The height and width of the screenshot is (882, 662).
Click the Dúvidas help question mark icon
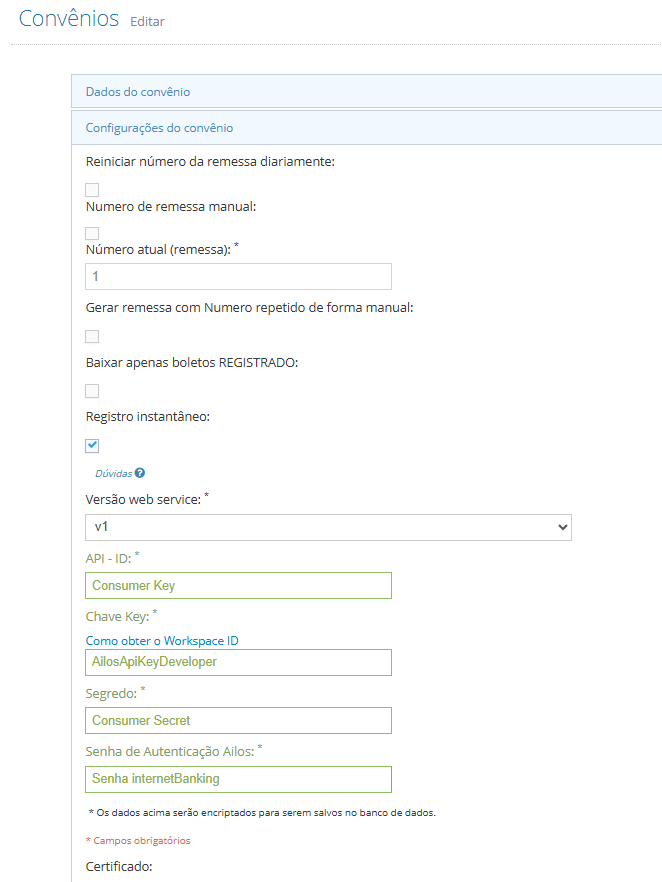tap(140, 473)
